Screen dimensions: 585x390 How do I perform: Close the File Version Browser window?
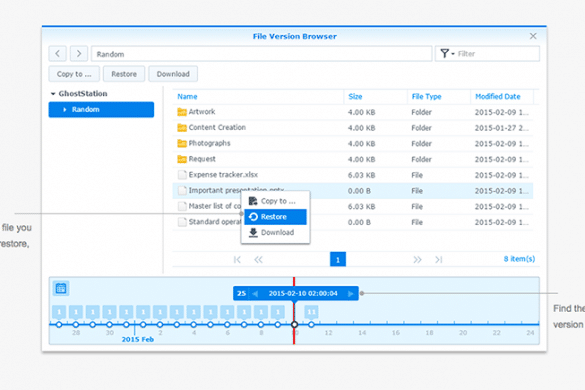[x=533, y=36]
